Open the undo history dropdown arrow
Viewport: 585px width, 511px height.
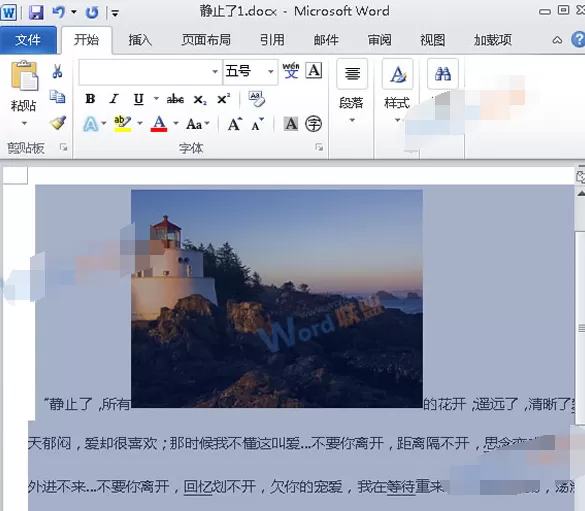pos(74,12)
